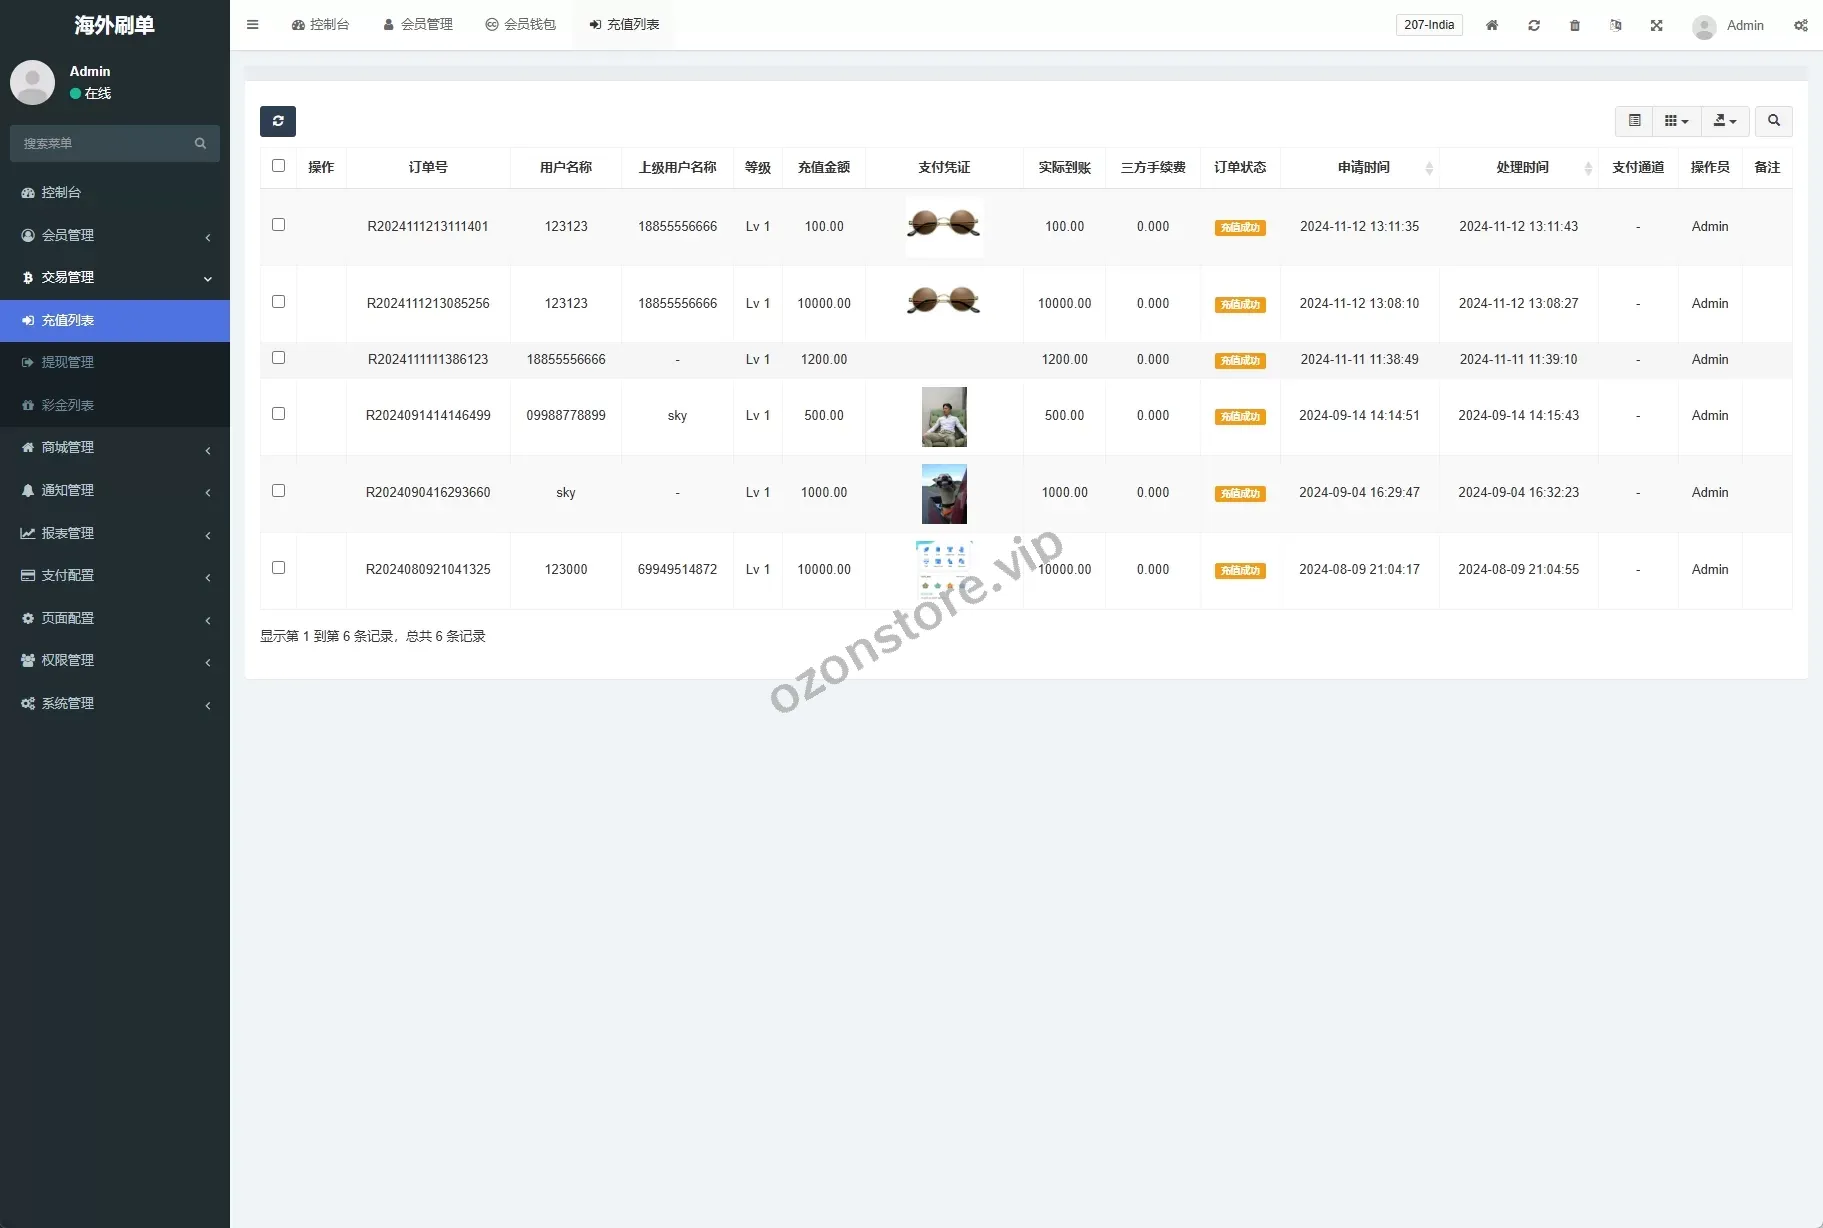Open 提现管理 in the sidebar

[x=67, y=362]
